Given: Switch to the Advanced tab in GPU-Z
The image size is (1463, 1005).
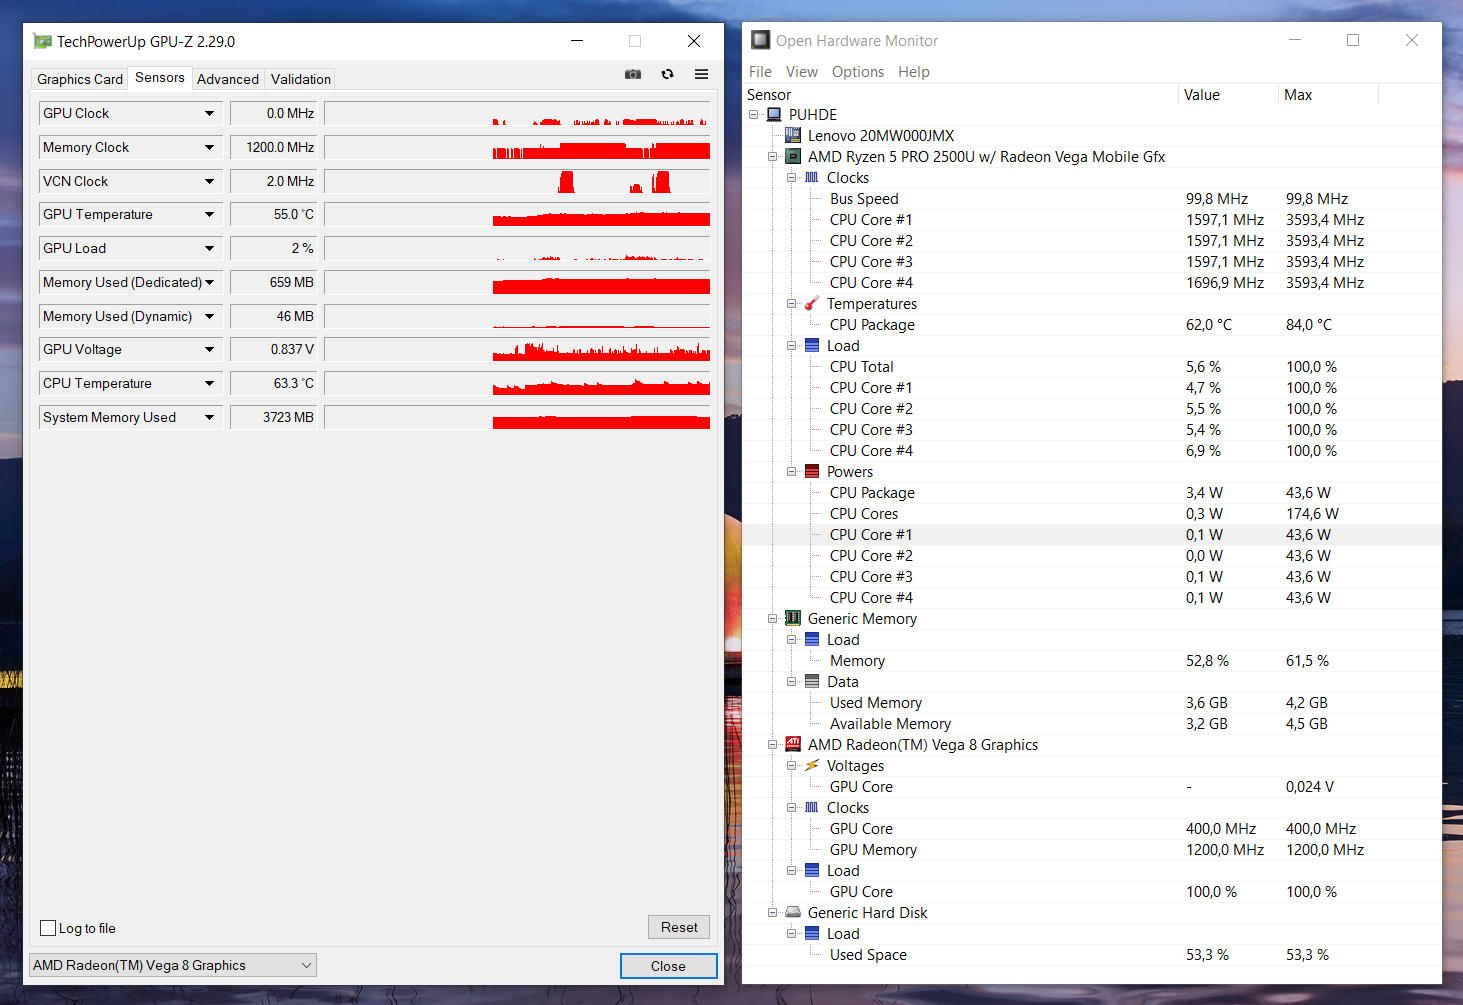Looking at the screenshot, I should coord(228,78).
